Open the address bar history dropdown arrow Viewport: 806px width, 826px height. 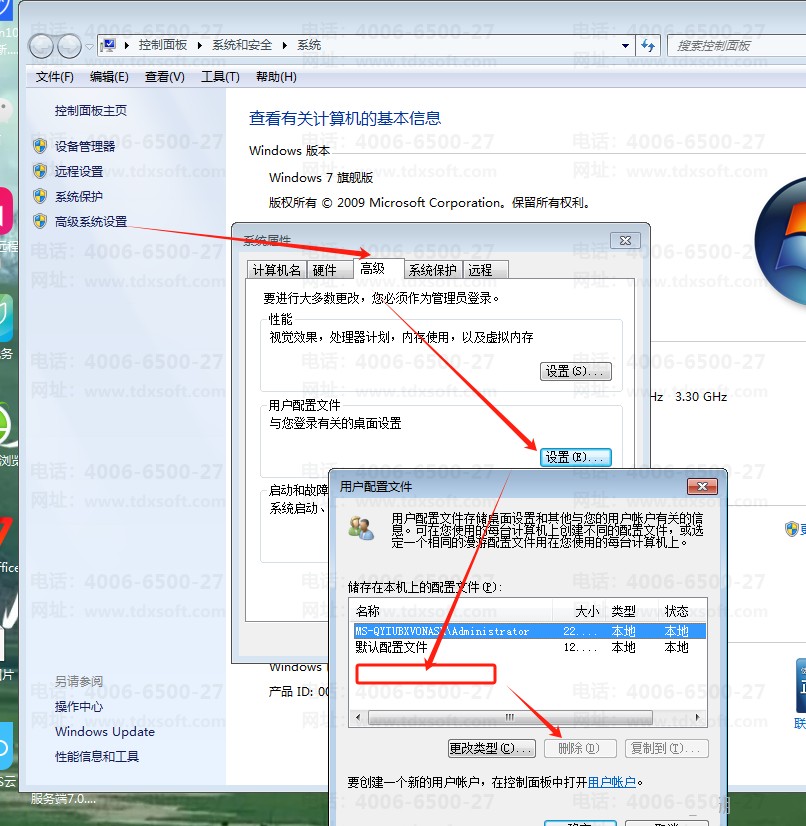626,45
